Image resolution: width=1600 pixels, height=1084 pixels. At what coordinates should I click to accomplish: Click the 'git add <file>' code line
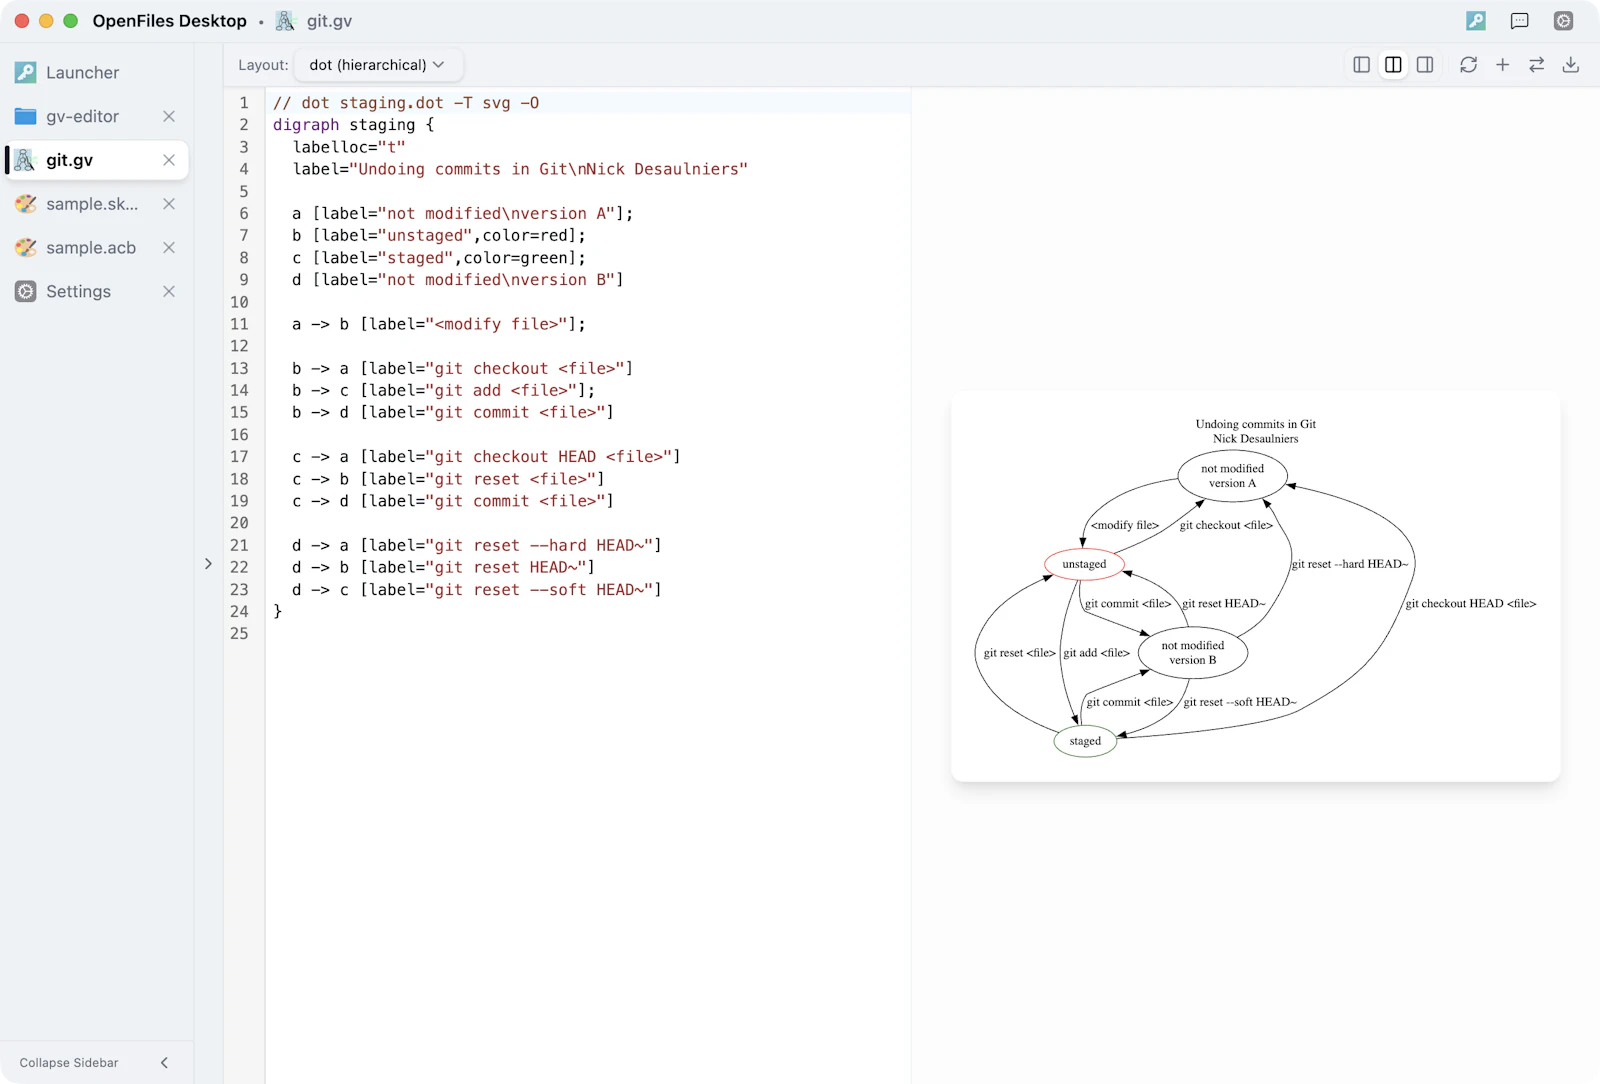(444, 390)
